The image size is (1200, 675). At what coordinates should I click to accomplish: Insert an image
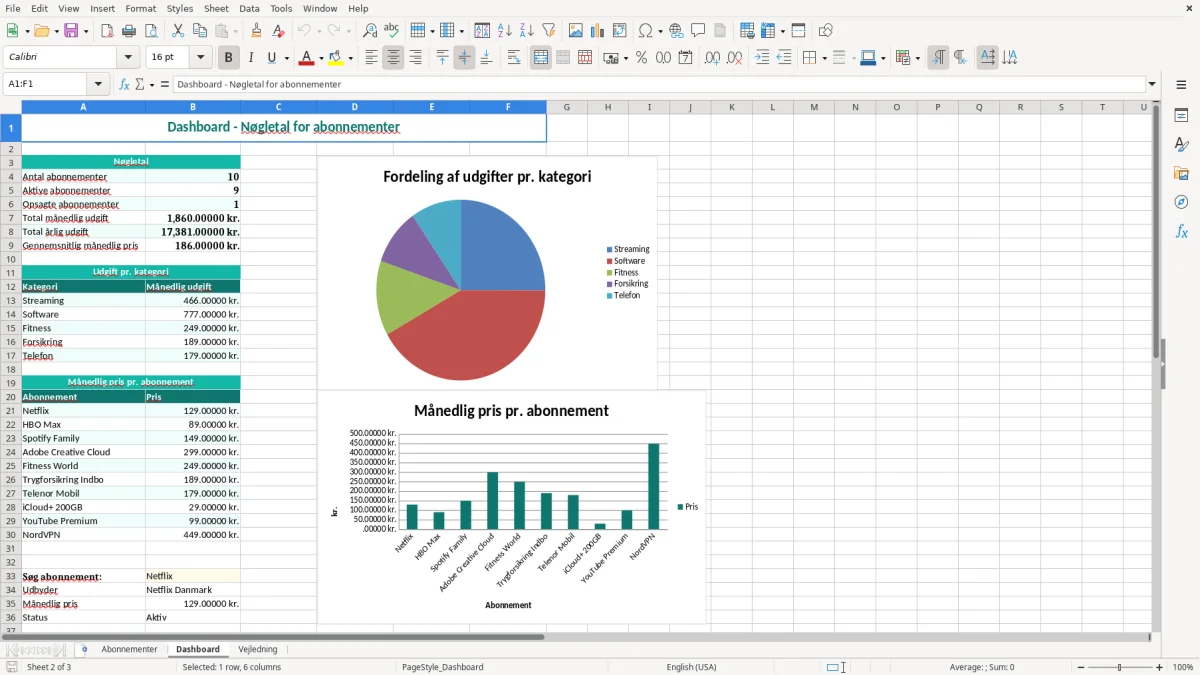tap(575, 31)
